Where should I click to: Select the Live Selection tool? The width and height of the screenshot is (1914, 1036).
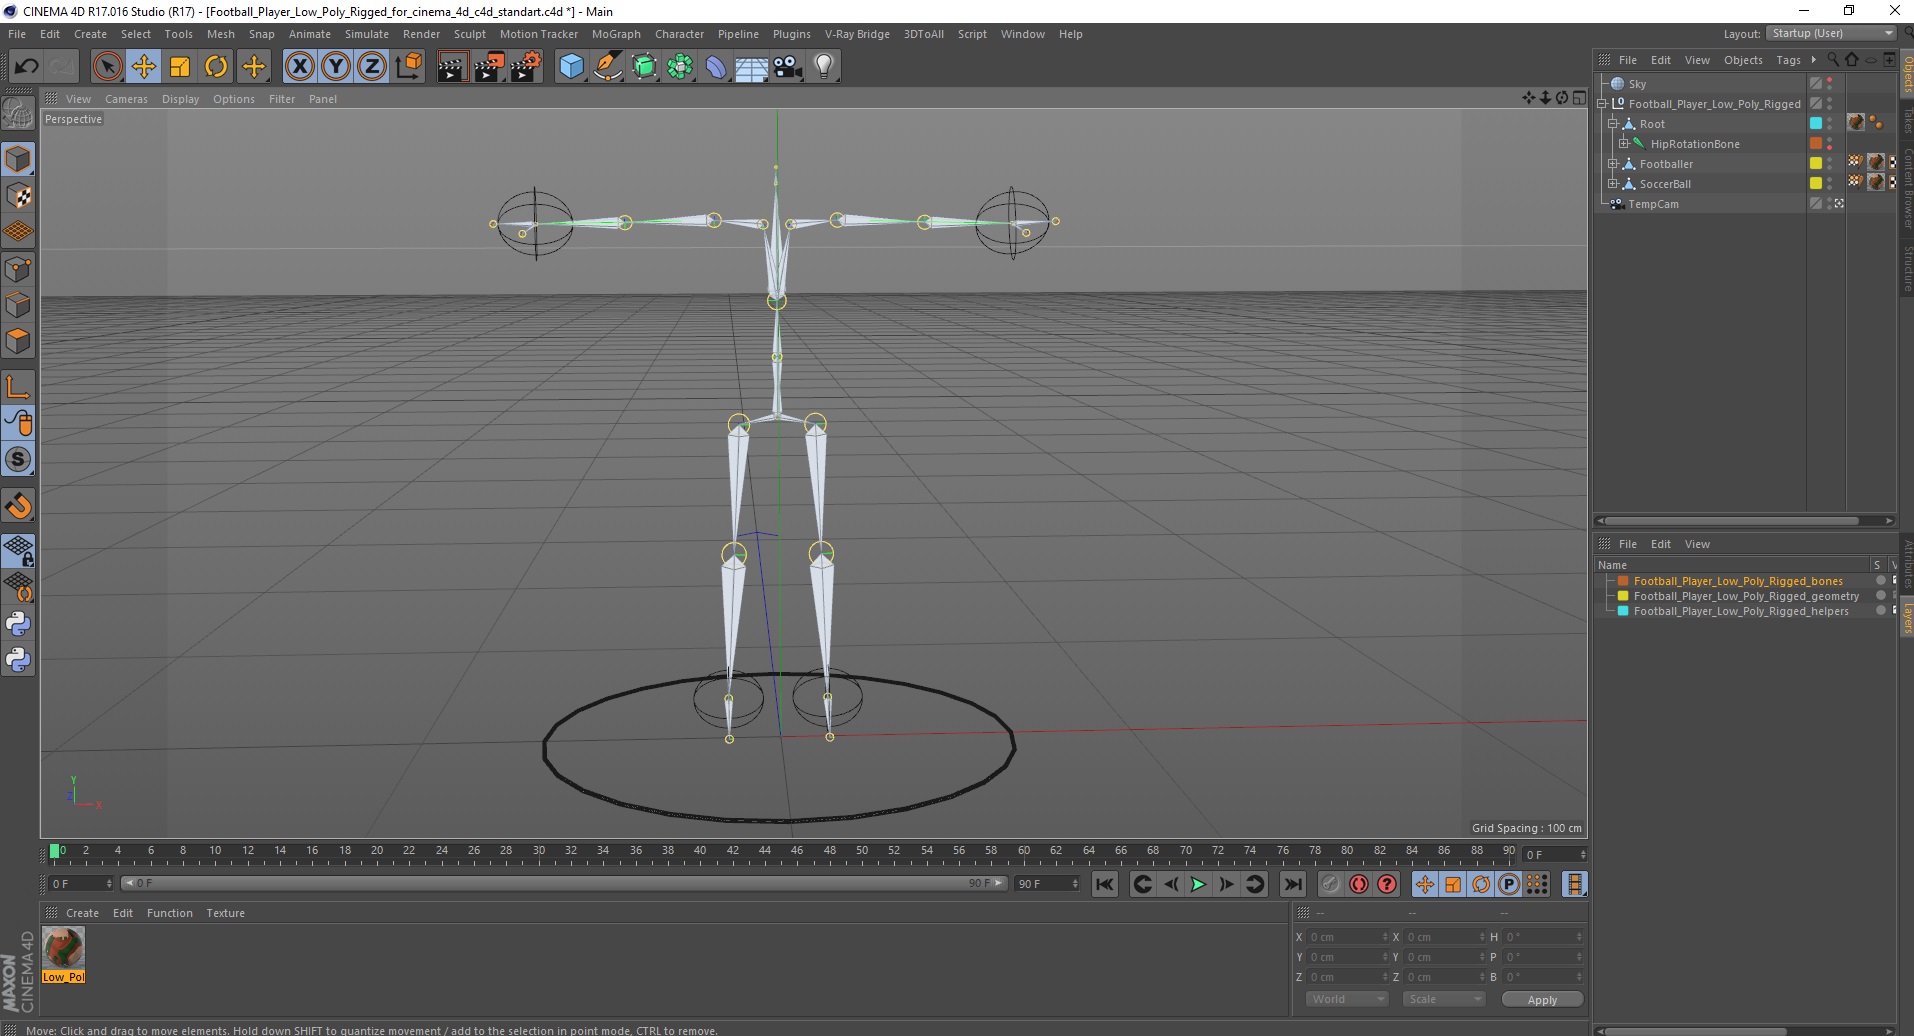click(107, 67)
